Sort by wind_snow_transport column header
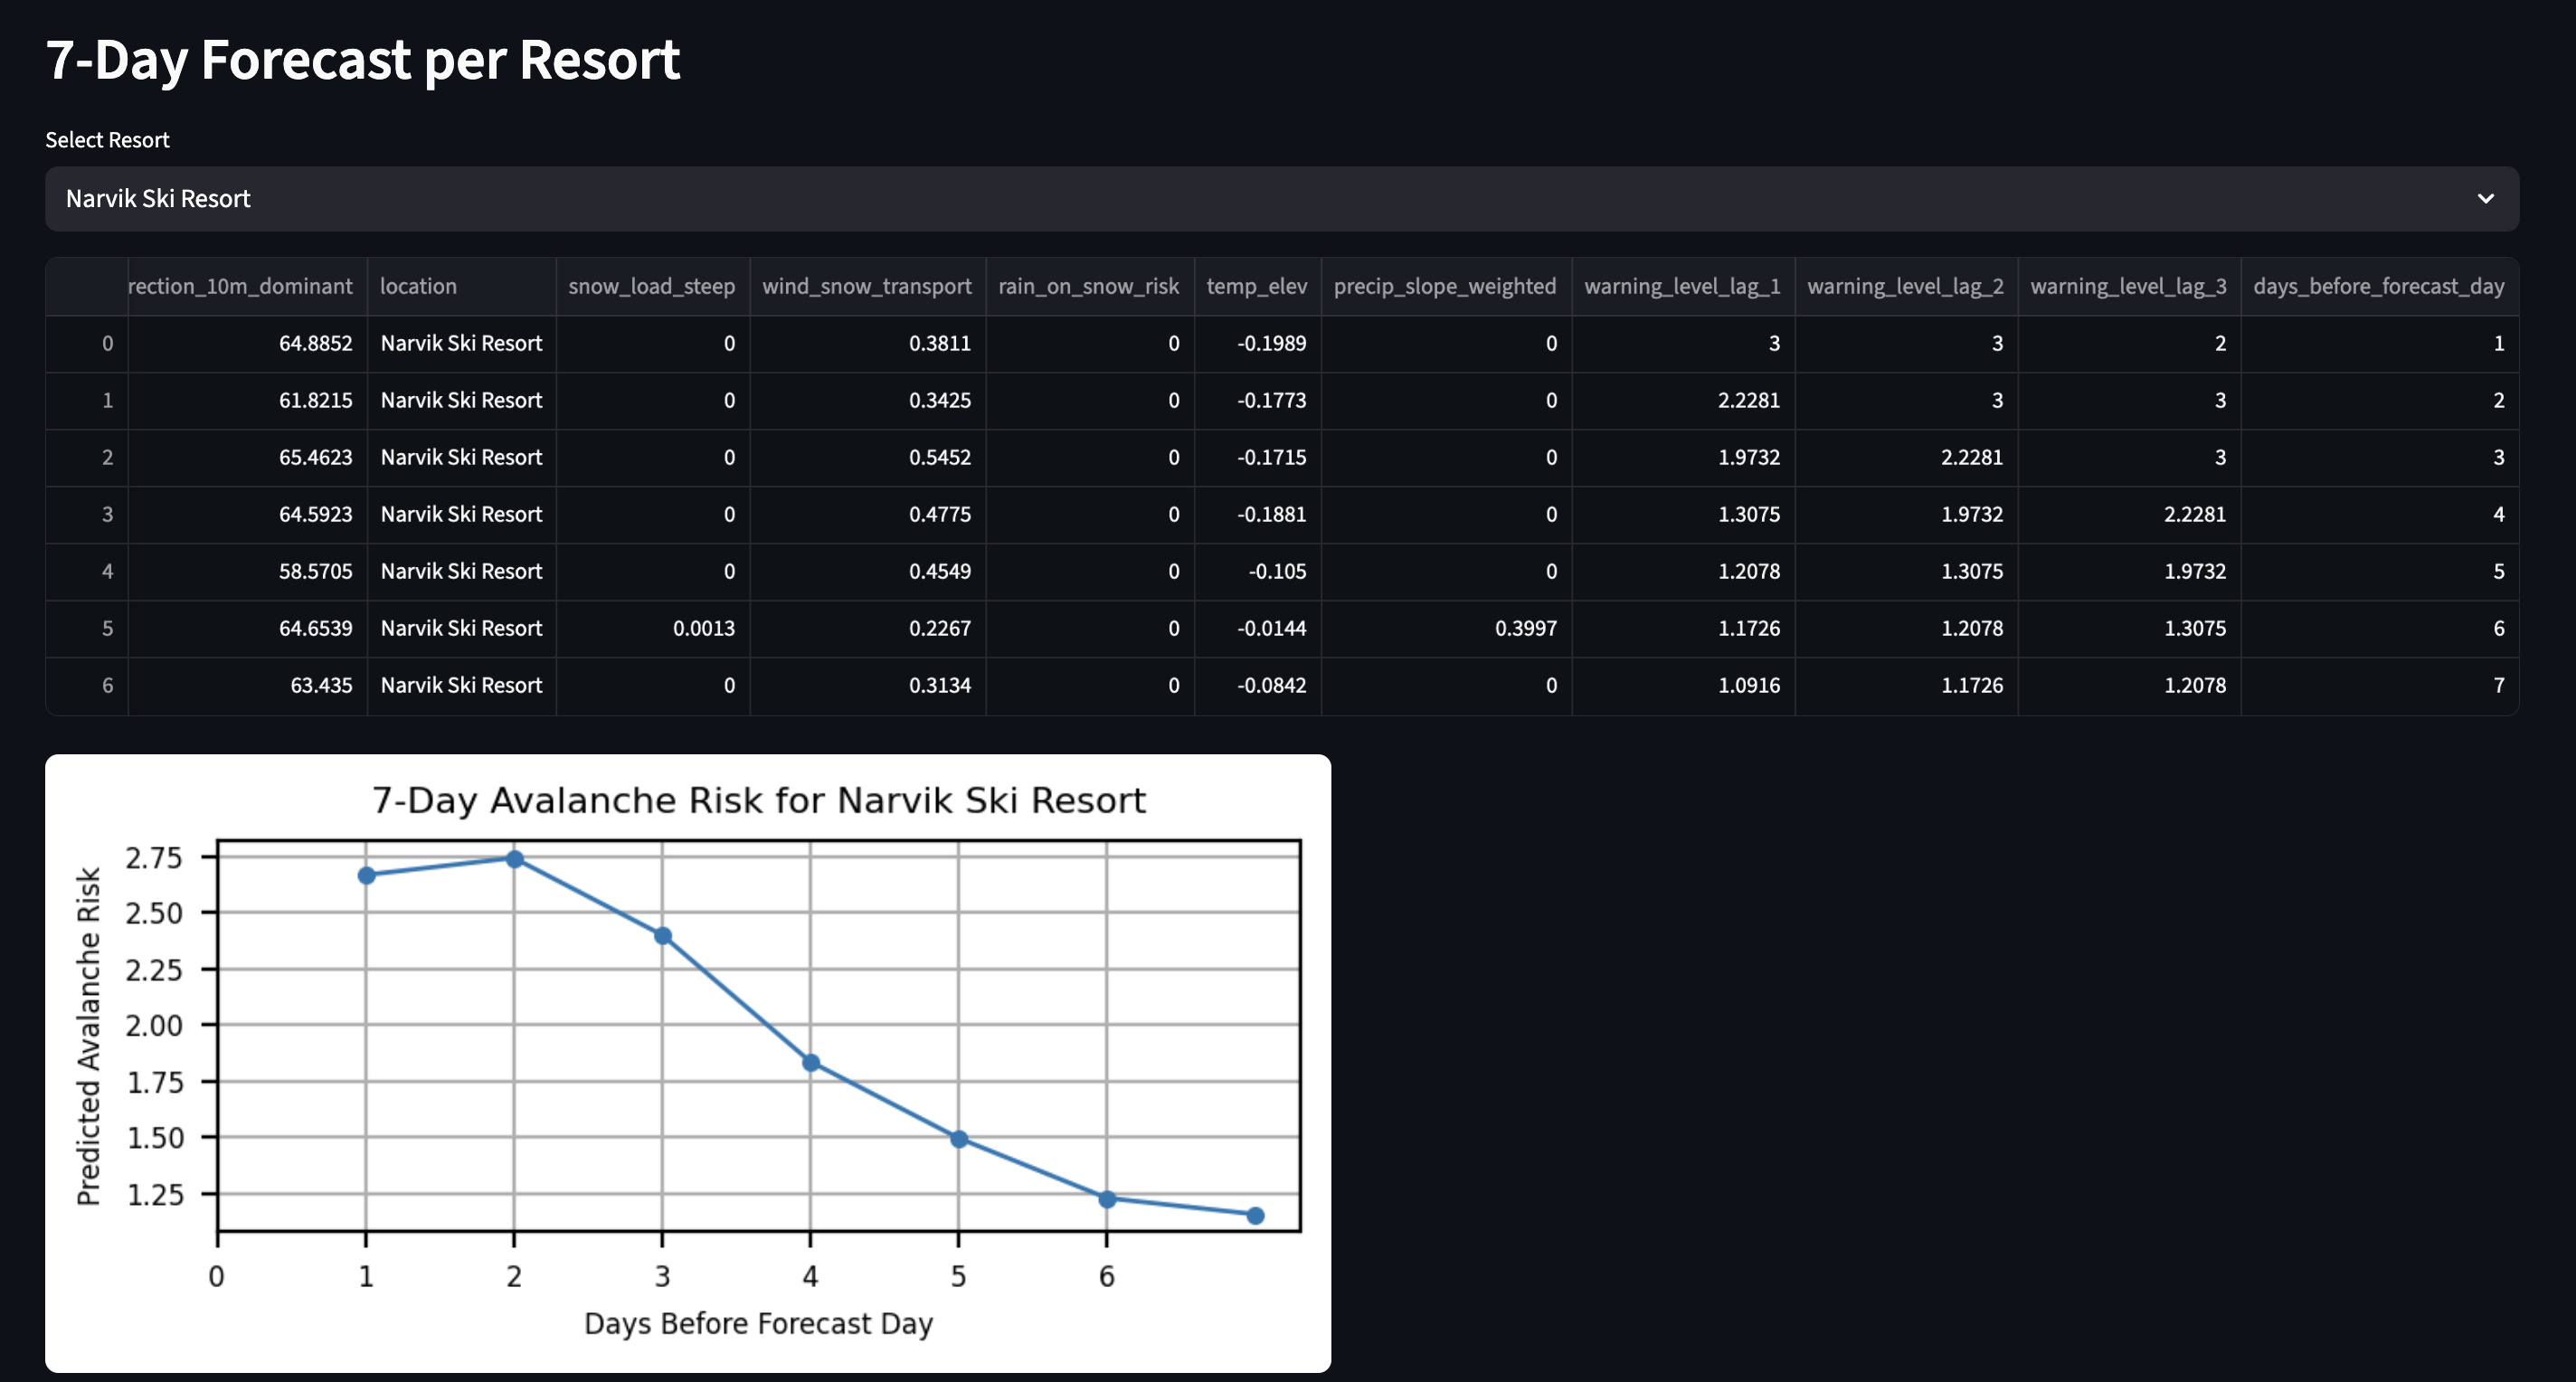 click(x=866, y=287)
